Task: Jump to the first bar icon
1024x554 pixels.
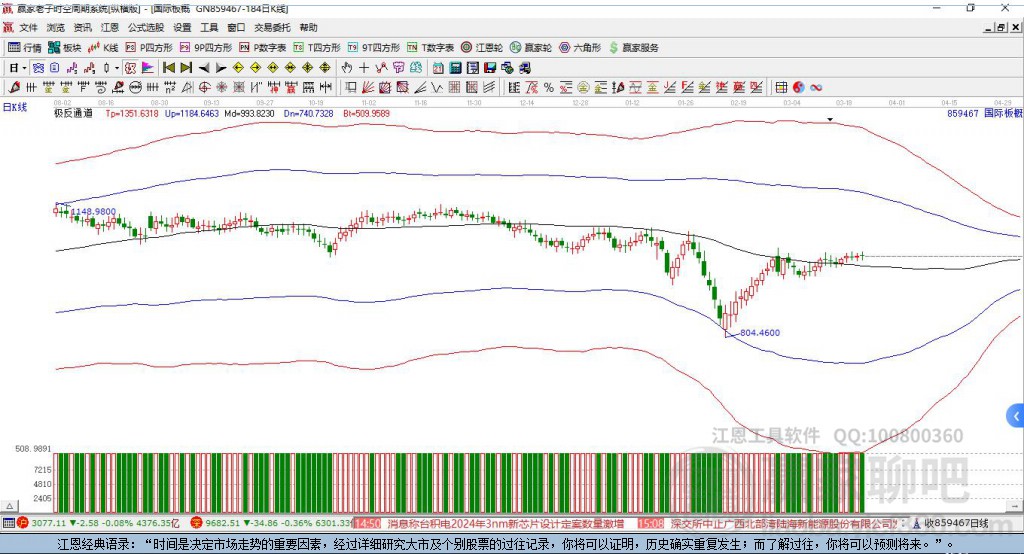Action: point(168,68)
